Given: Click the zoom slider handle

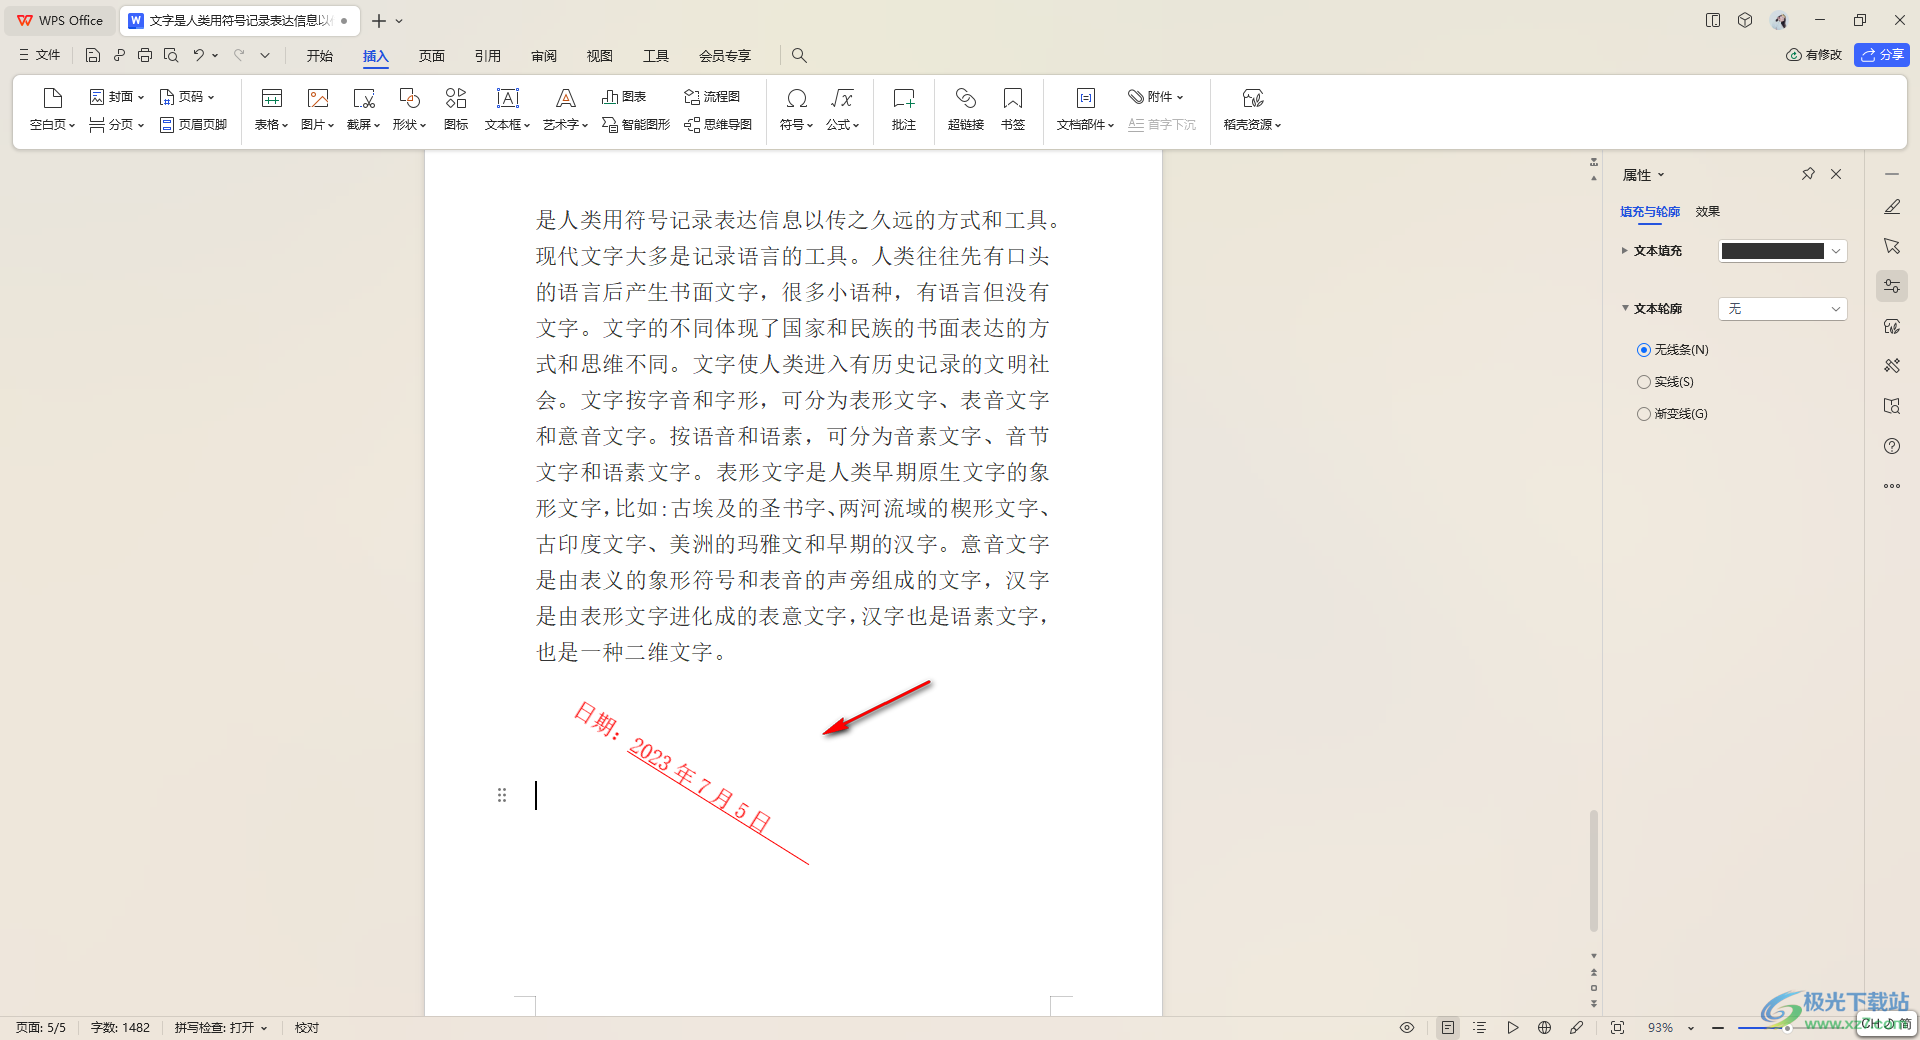Looking at the screenshot, I should (1786, 1028).
